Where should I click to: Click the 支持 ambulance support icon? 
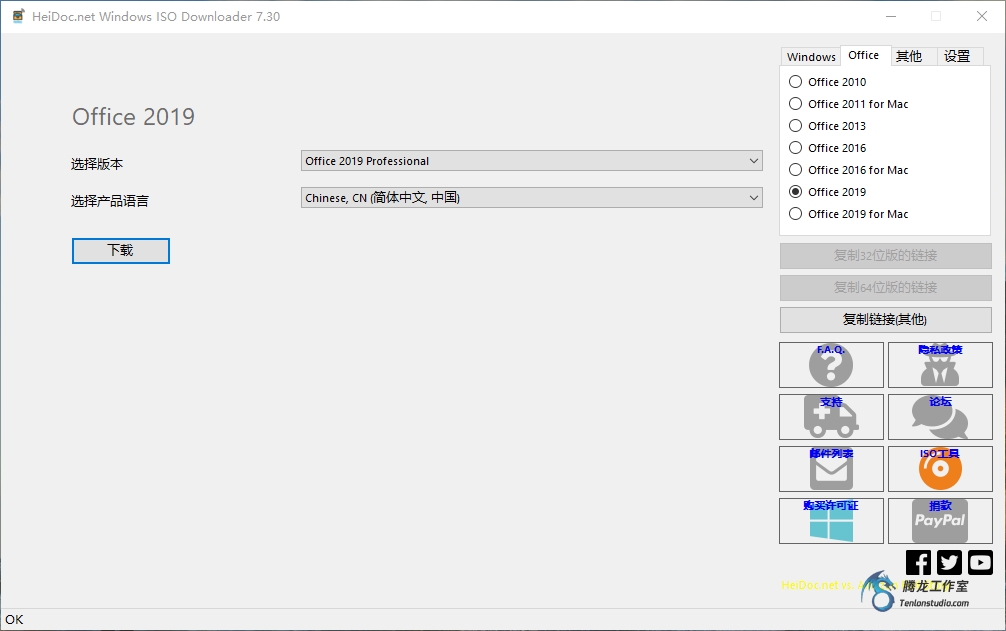click(x=831, y=417)
